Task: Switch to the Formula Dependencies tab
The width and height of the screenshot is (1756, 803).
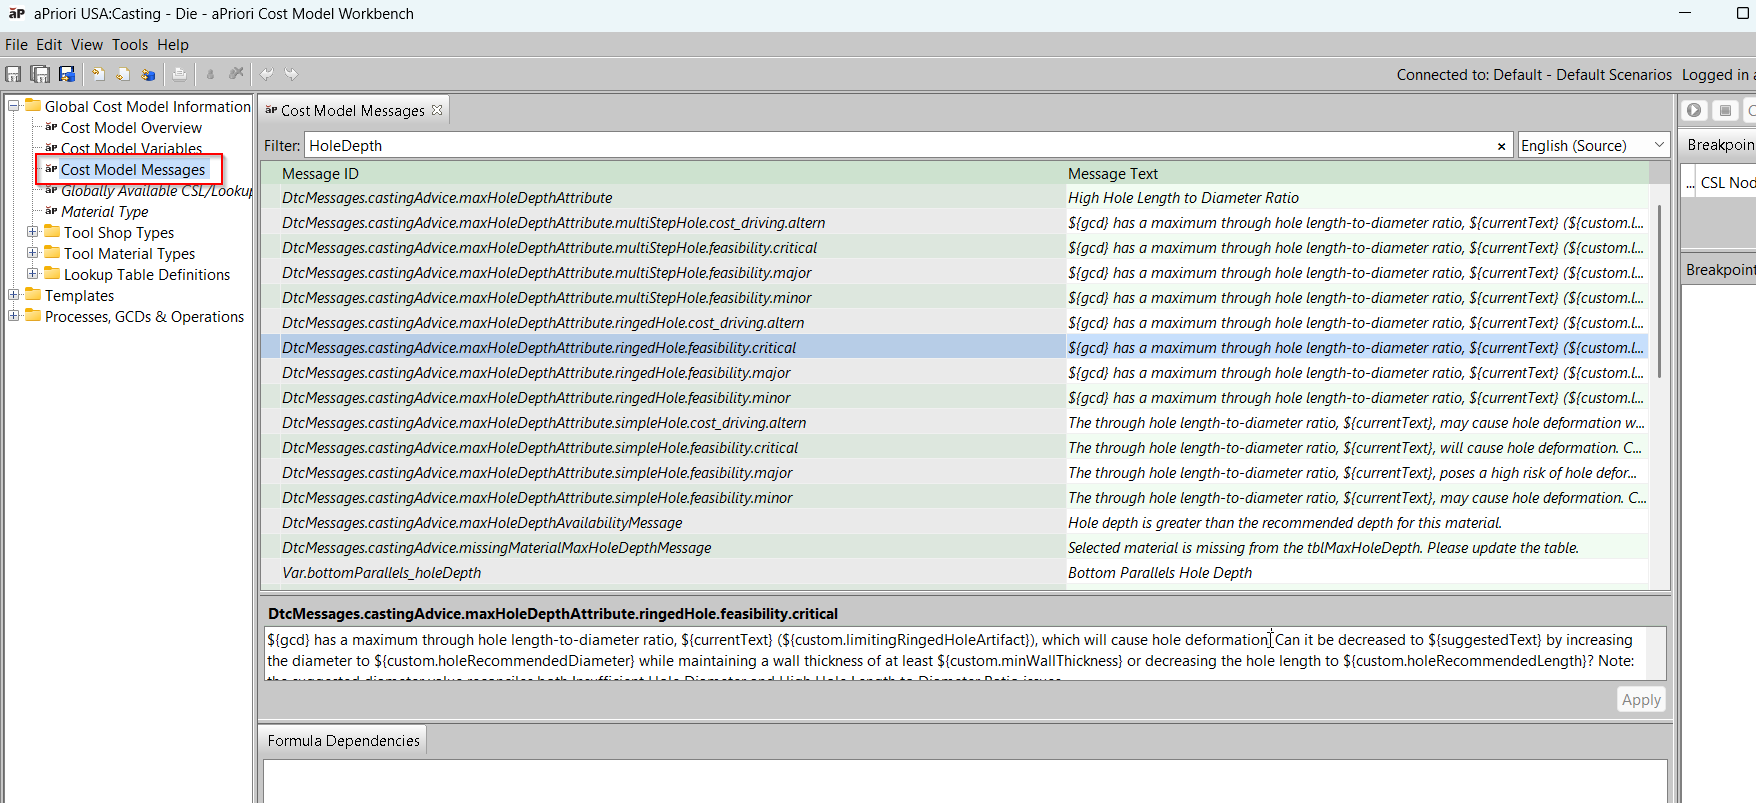Action: pyautogui.click(x=343, y=741)
